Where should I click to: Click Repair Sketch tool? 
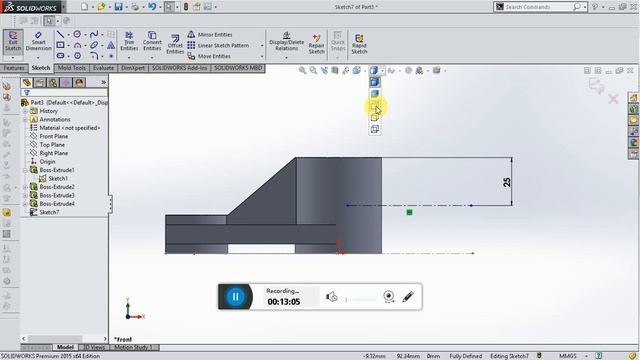316,44
